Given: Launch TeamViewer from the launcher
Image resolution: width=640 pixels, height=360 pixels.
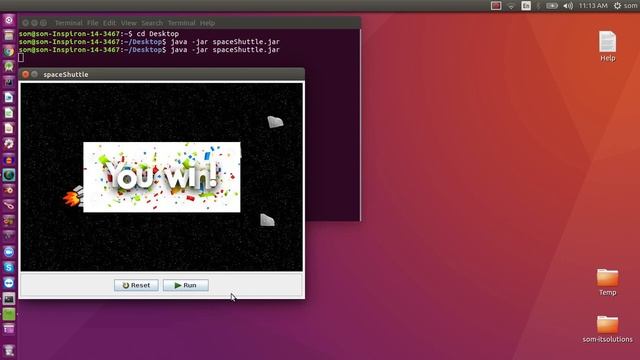Looking at the screenshot, I should click(x=9, y=283).
